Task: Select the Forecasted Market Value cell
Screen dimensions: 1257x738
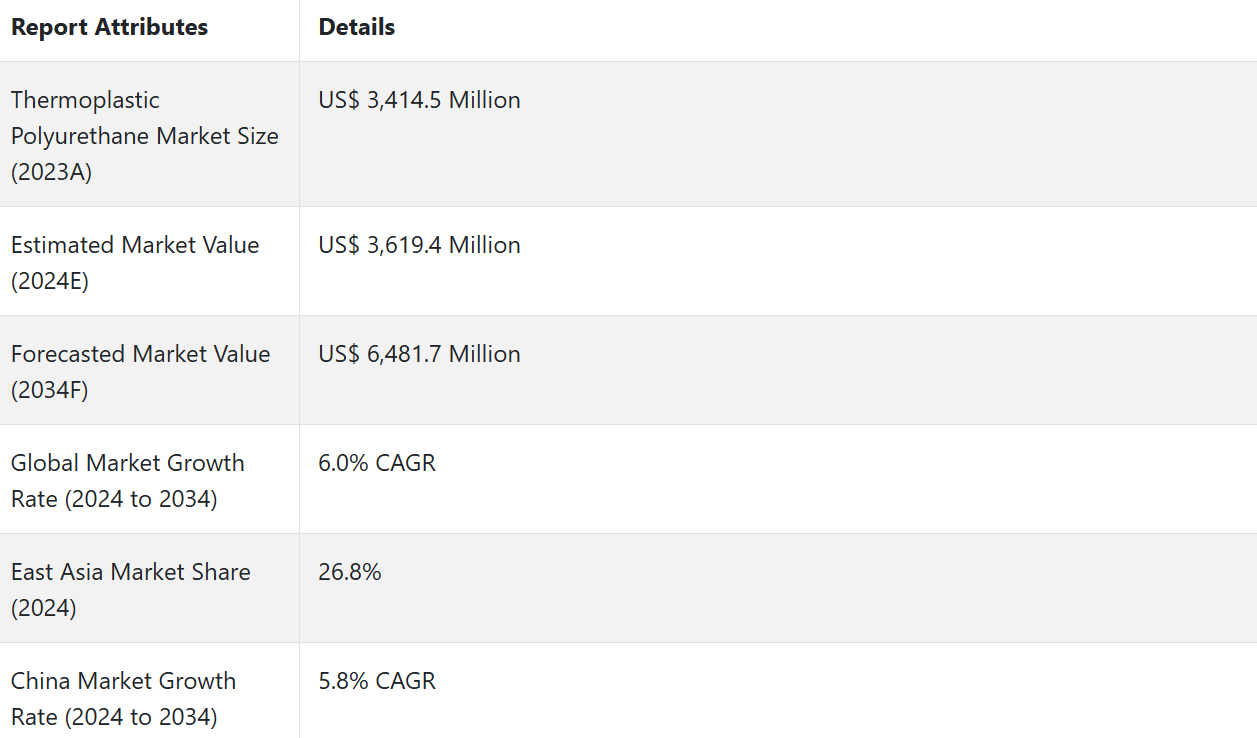Action: (x=140, y=372)
